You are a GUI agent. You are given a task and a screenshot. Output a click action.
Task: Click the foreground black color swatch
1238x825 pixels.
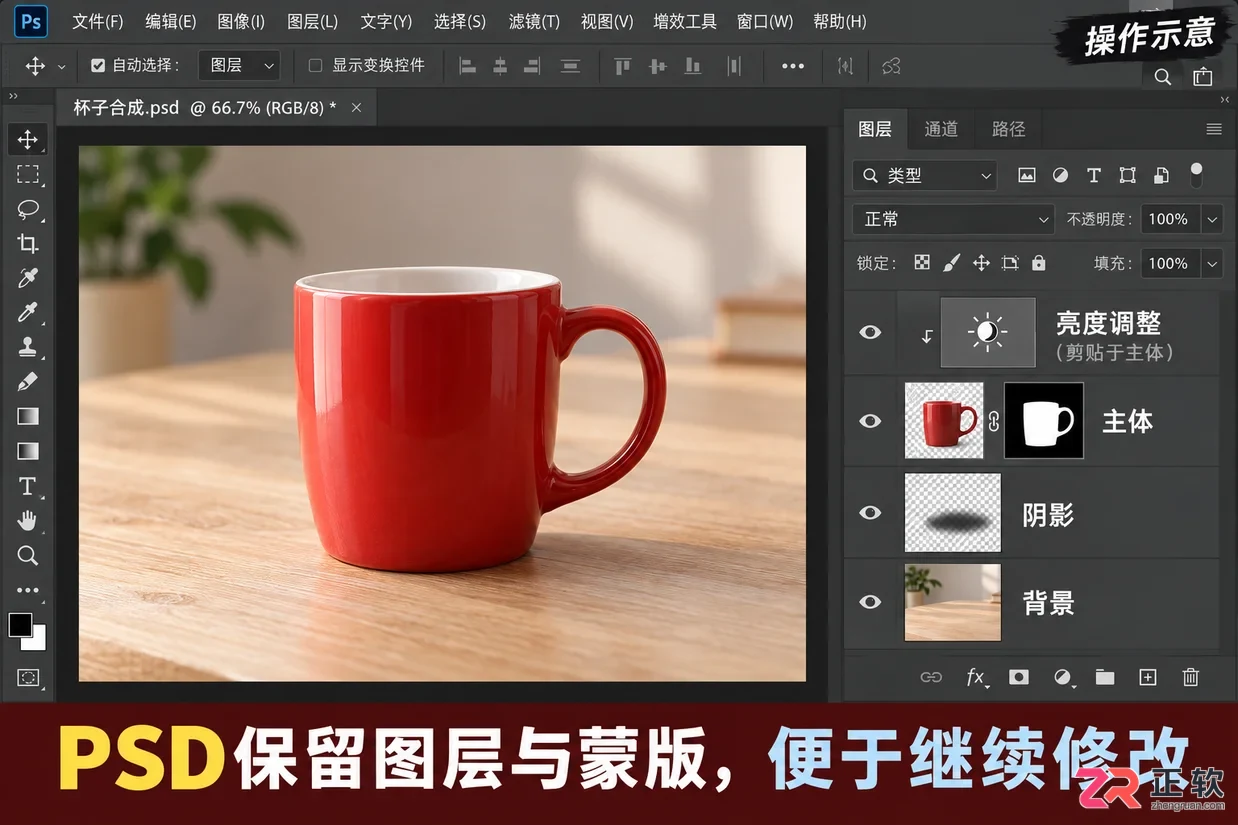coord(20,625)
